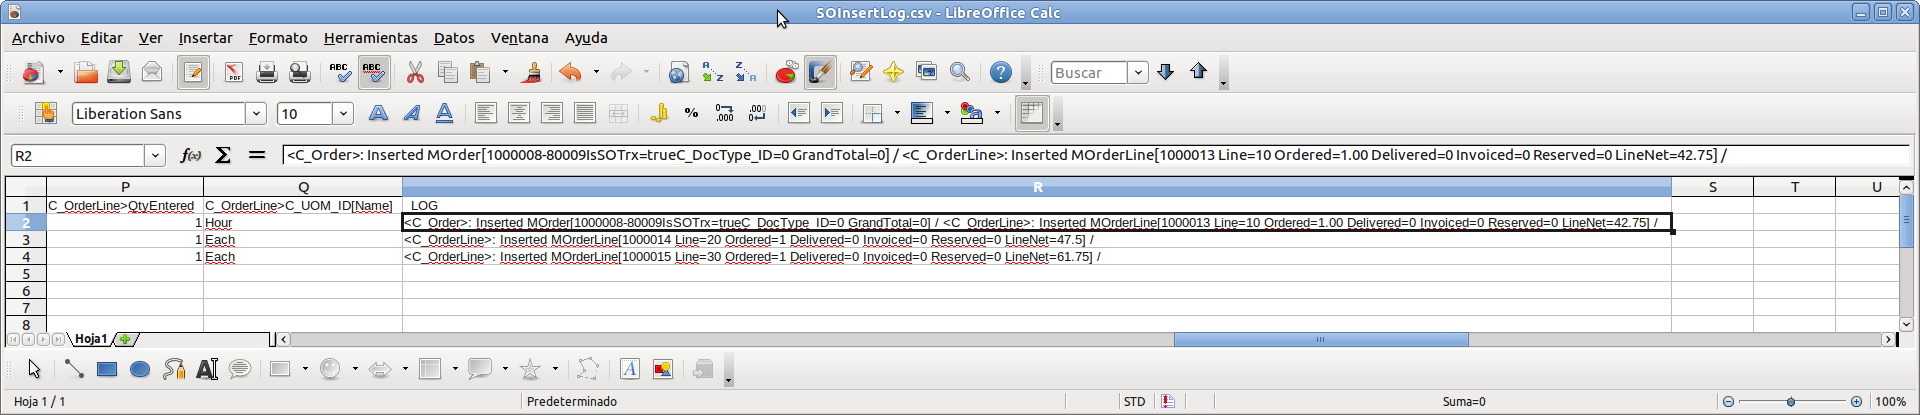Expand the Paste options dropdown arrow
This screenshot has width=1920, height=415.
click(505, 72)
